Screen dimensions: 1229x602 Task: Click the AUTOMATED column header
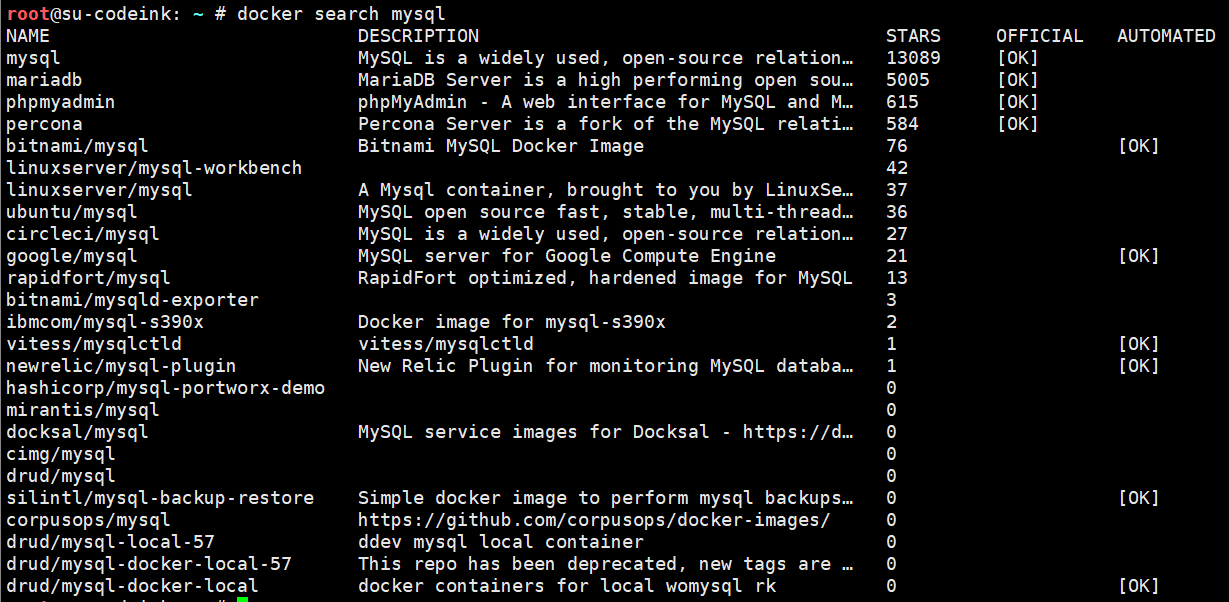point(1166,36)
